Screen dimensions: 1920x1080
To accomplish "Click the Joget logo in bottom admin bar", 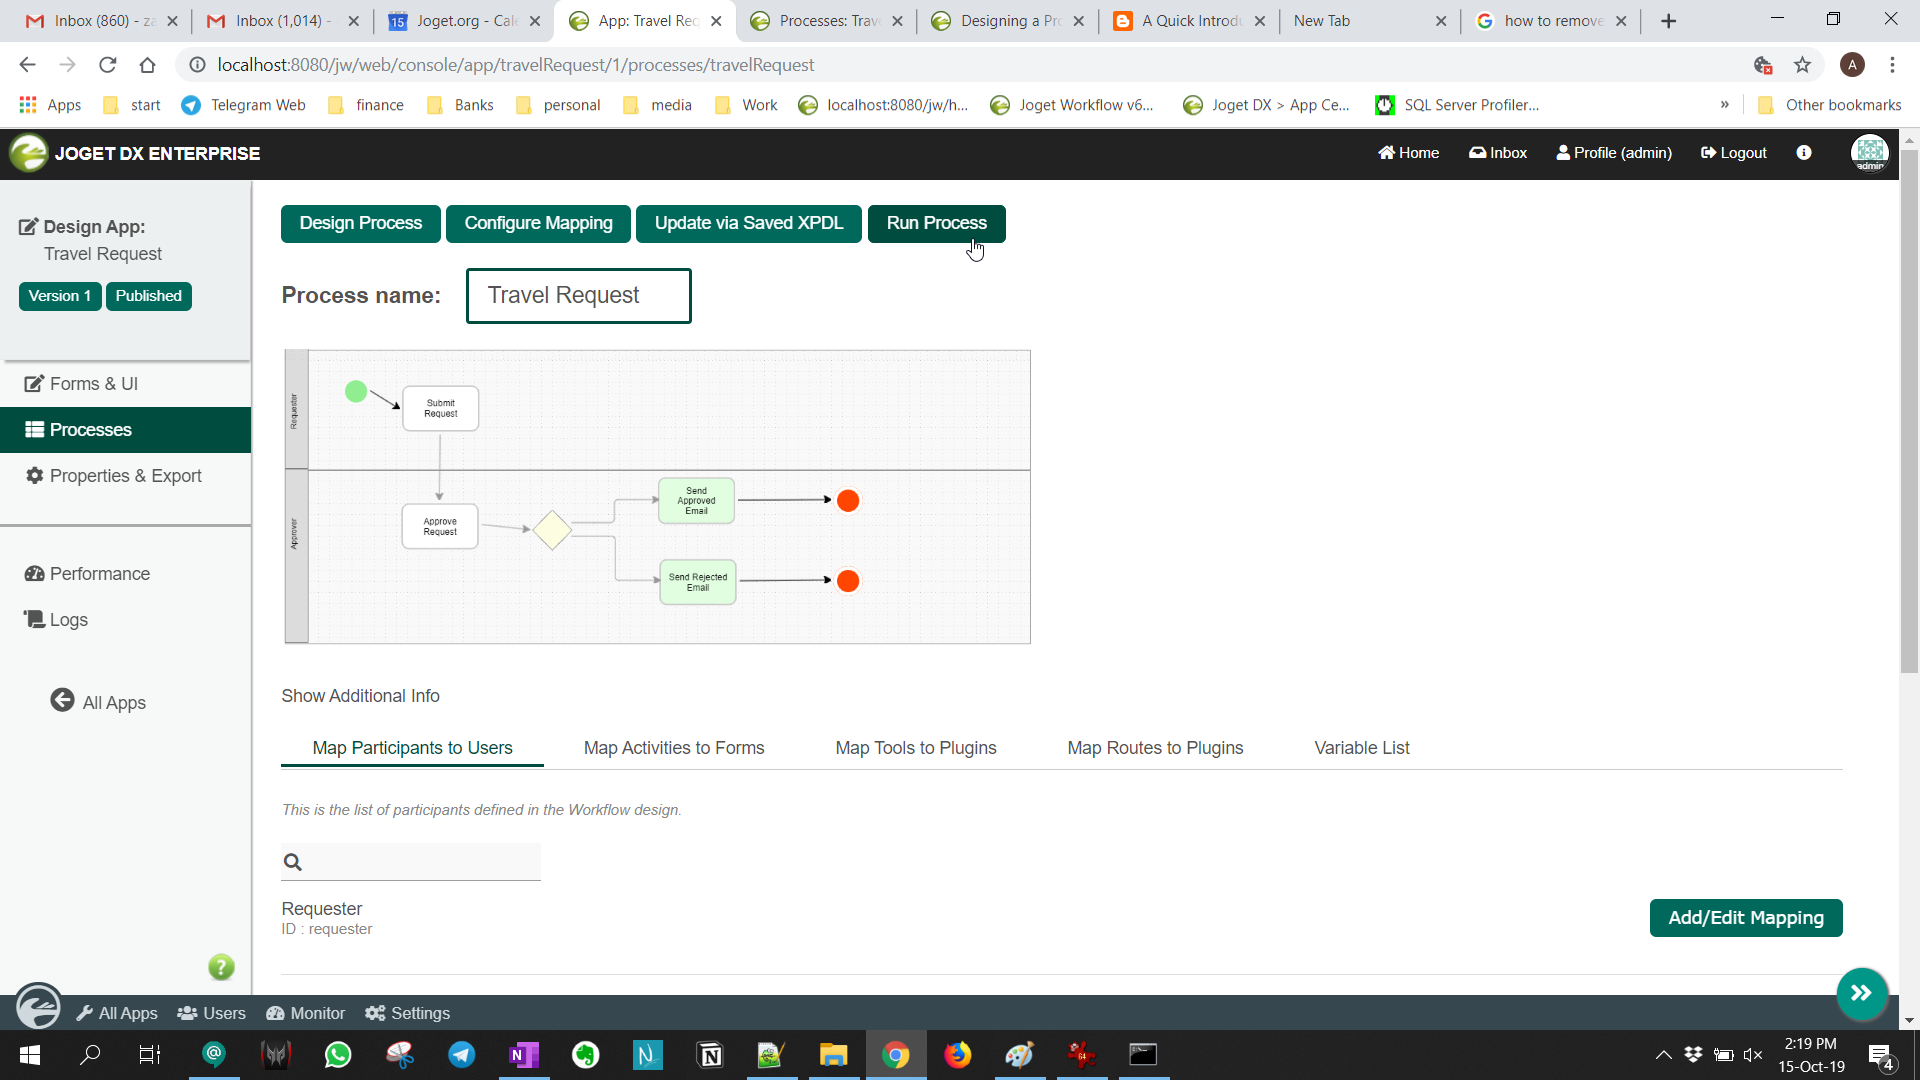I will [38, 1006].
